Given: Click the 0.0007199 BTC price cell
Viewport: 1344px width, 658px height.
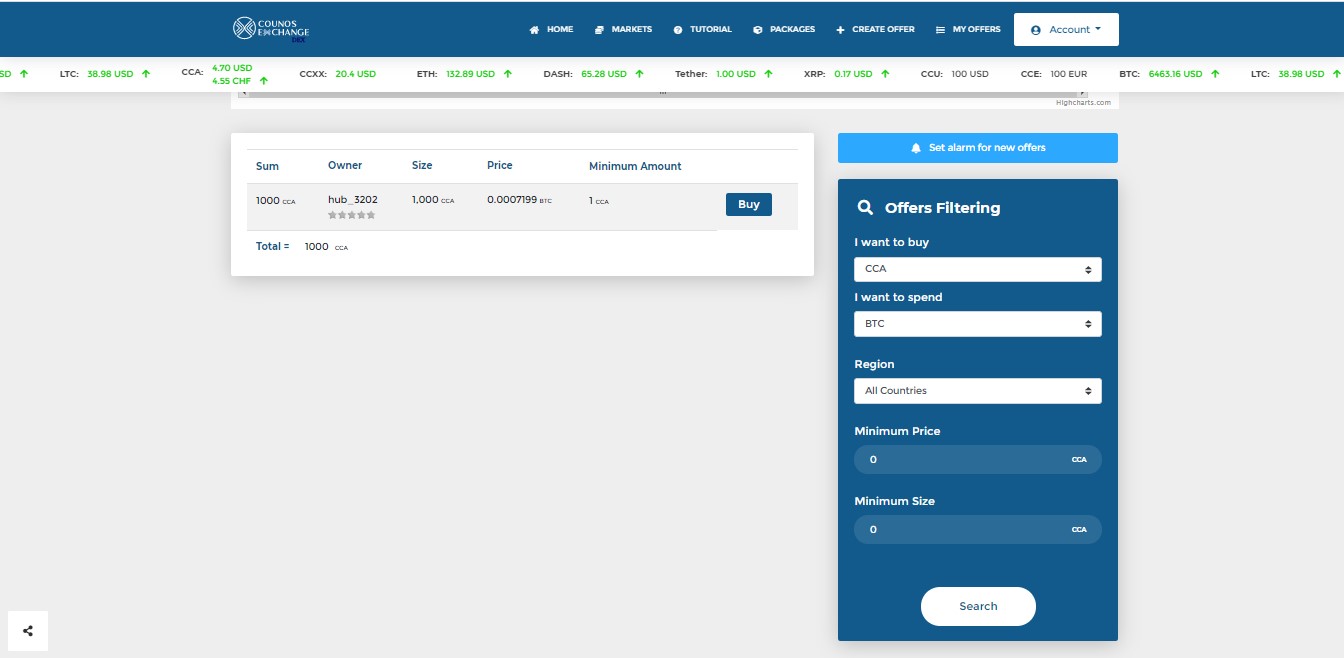Looking at the screenshot, I should pyautogui.click(x=519, y=200).
